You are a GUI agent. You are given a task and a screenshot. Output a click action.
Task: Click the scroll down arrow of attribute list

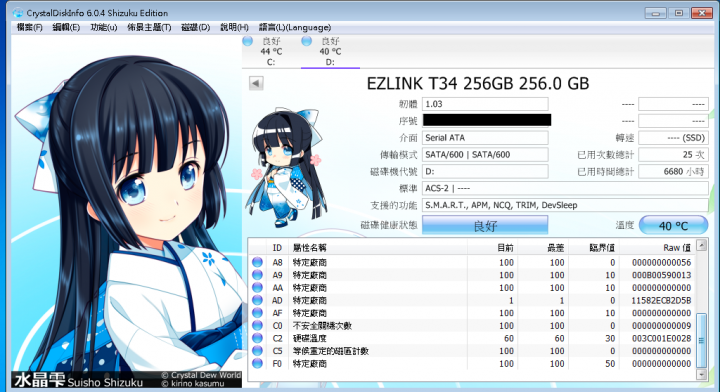tap(701, 375)
